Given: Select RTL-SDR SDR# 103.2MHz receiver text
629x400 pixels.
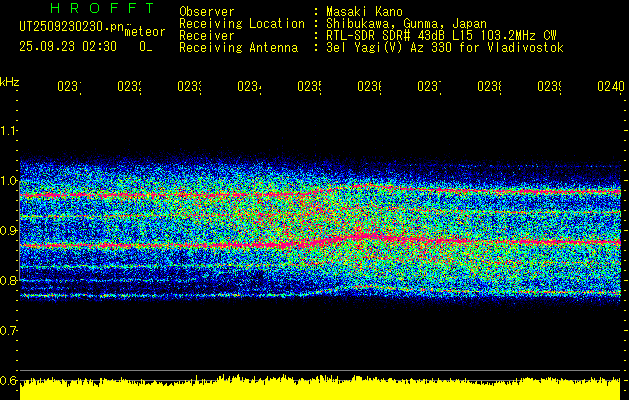Looking at the screenshot, I should coord(441,36).
